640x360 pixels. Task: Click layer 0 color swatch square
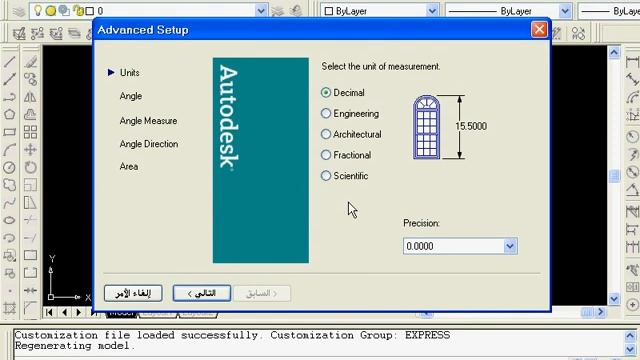(90, 11)
